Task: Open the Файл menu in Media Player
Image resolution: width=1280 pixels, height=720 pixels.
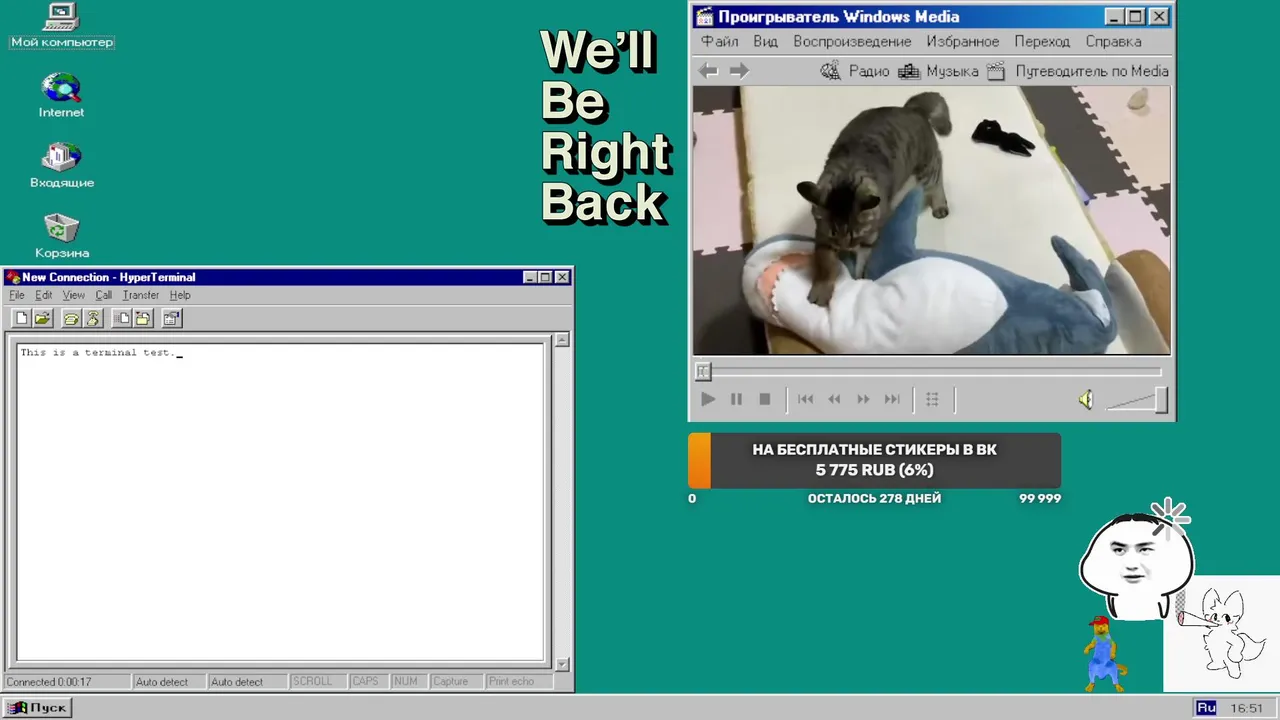Action: 720,42
